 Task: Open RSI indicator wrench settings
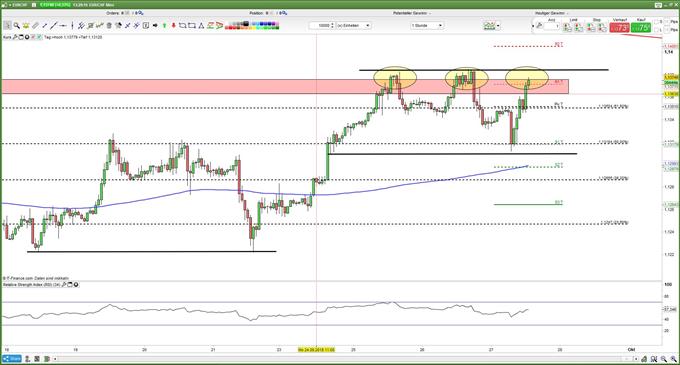click(x=63, y=285)
